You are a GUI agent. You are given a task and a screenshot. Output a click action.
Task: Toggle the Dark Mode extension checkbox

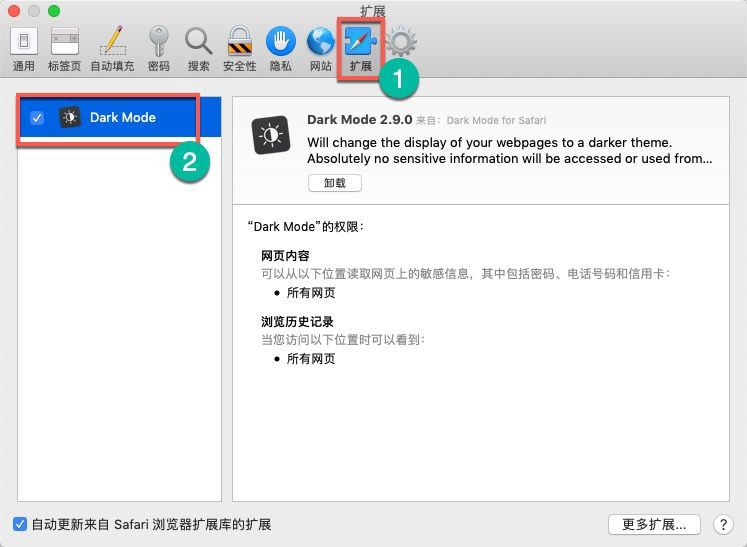tap(37, 117)
